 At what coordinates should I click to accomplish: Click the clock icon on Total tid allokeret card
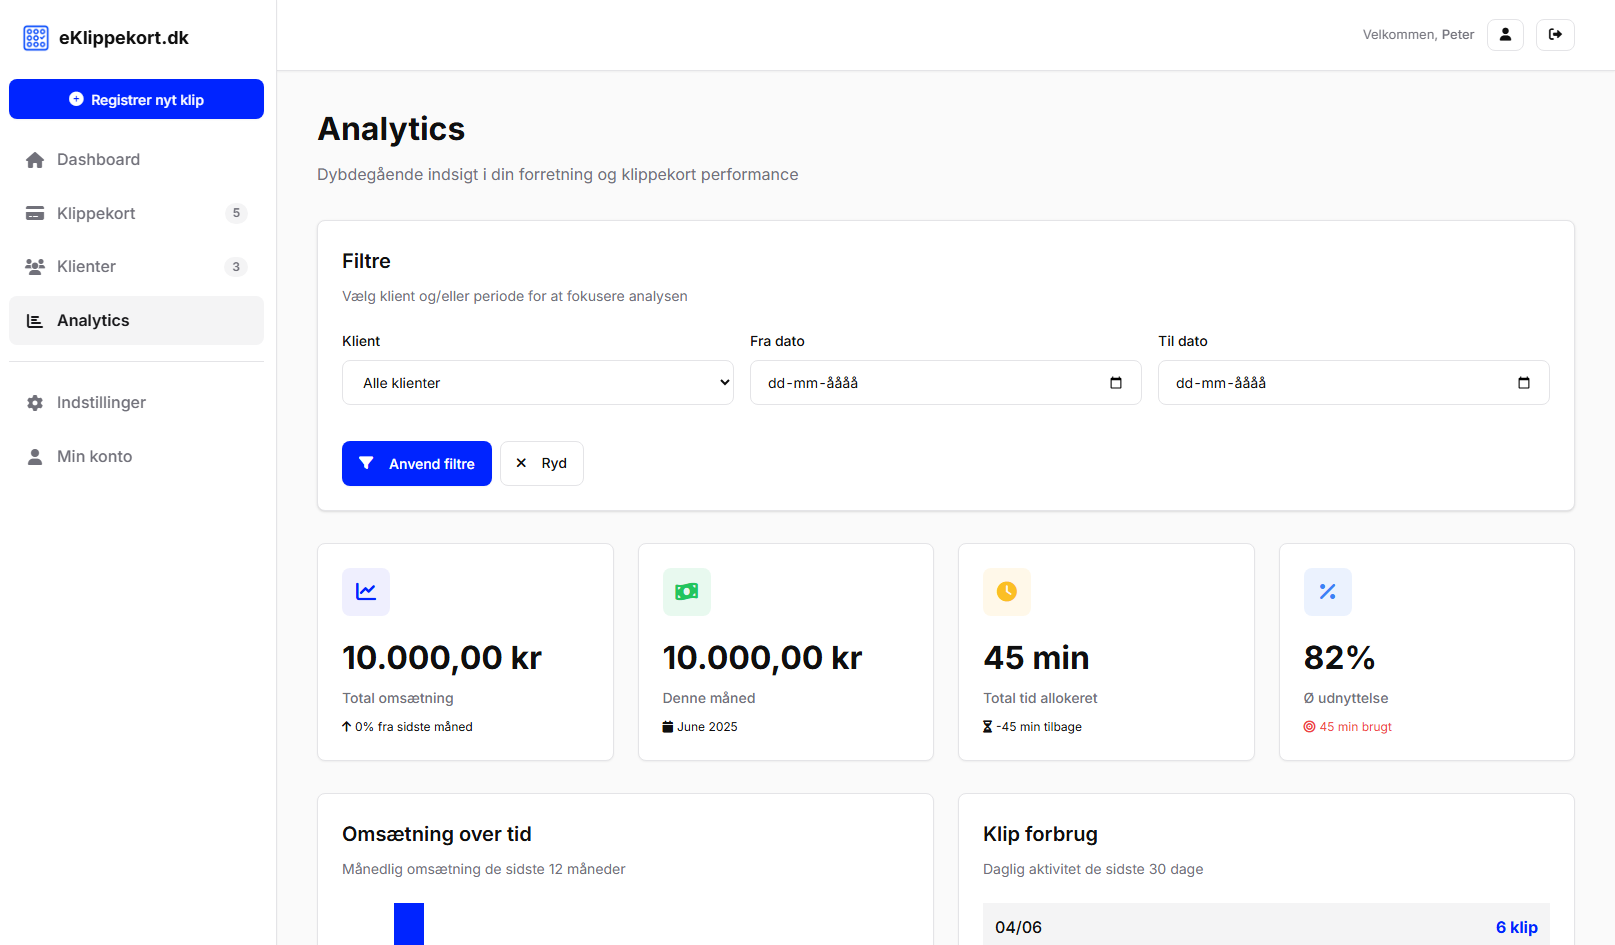(1007, 591)
